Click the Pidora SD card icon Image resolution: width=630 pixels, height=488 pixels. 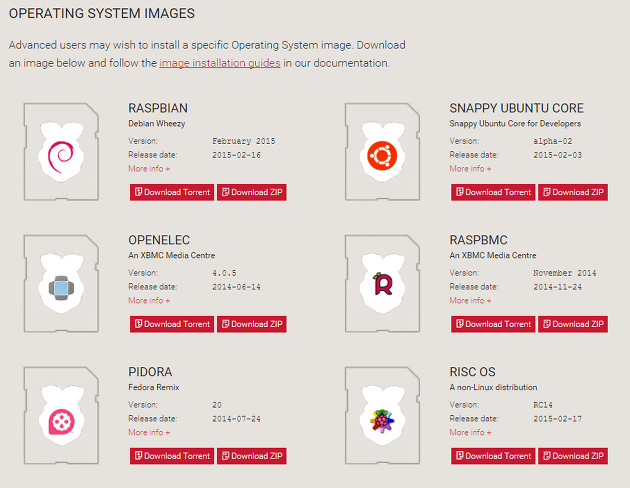(x=61, y=415)
